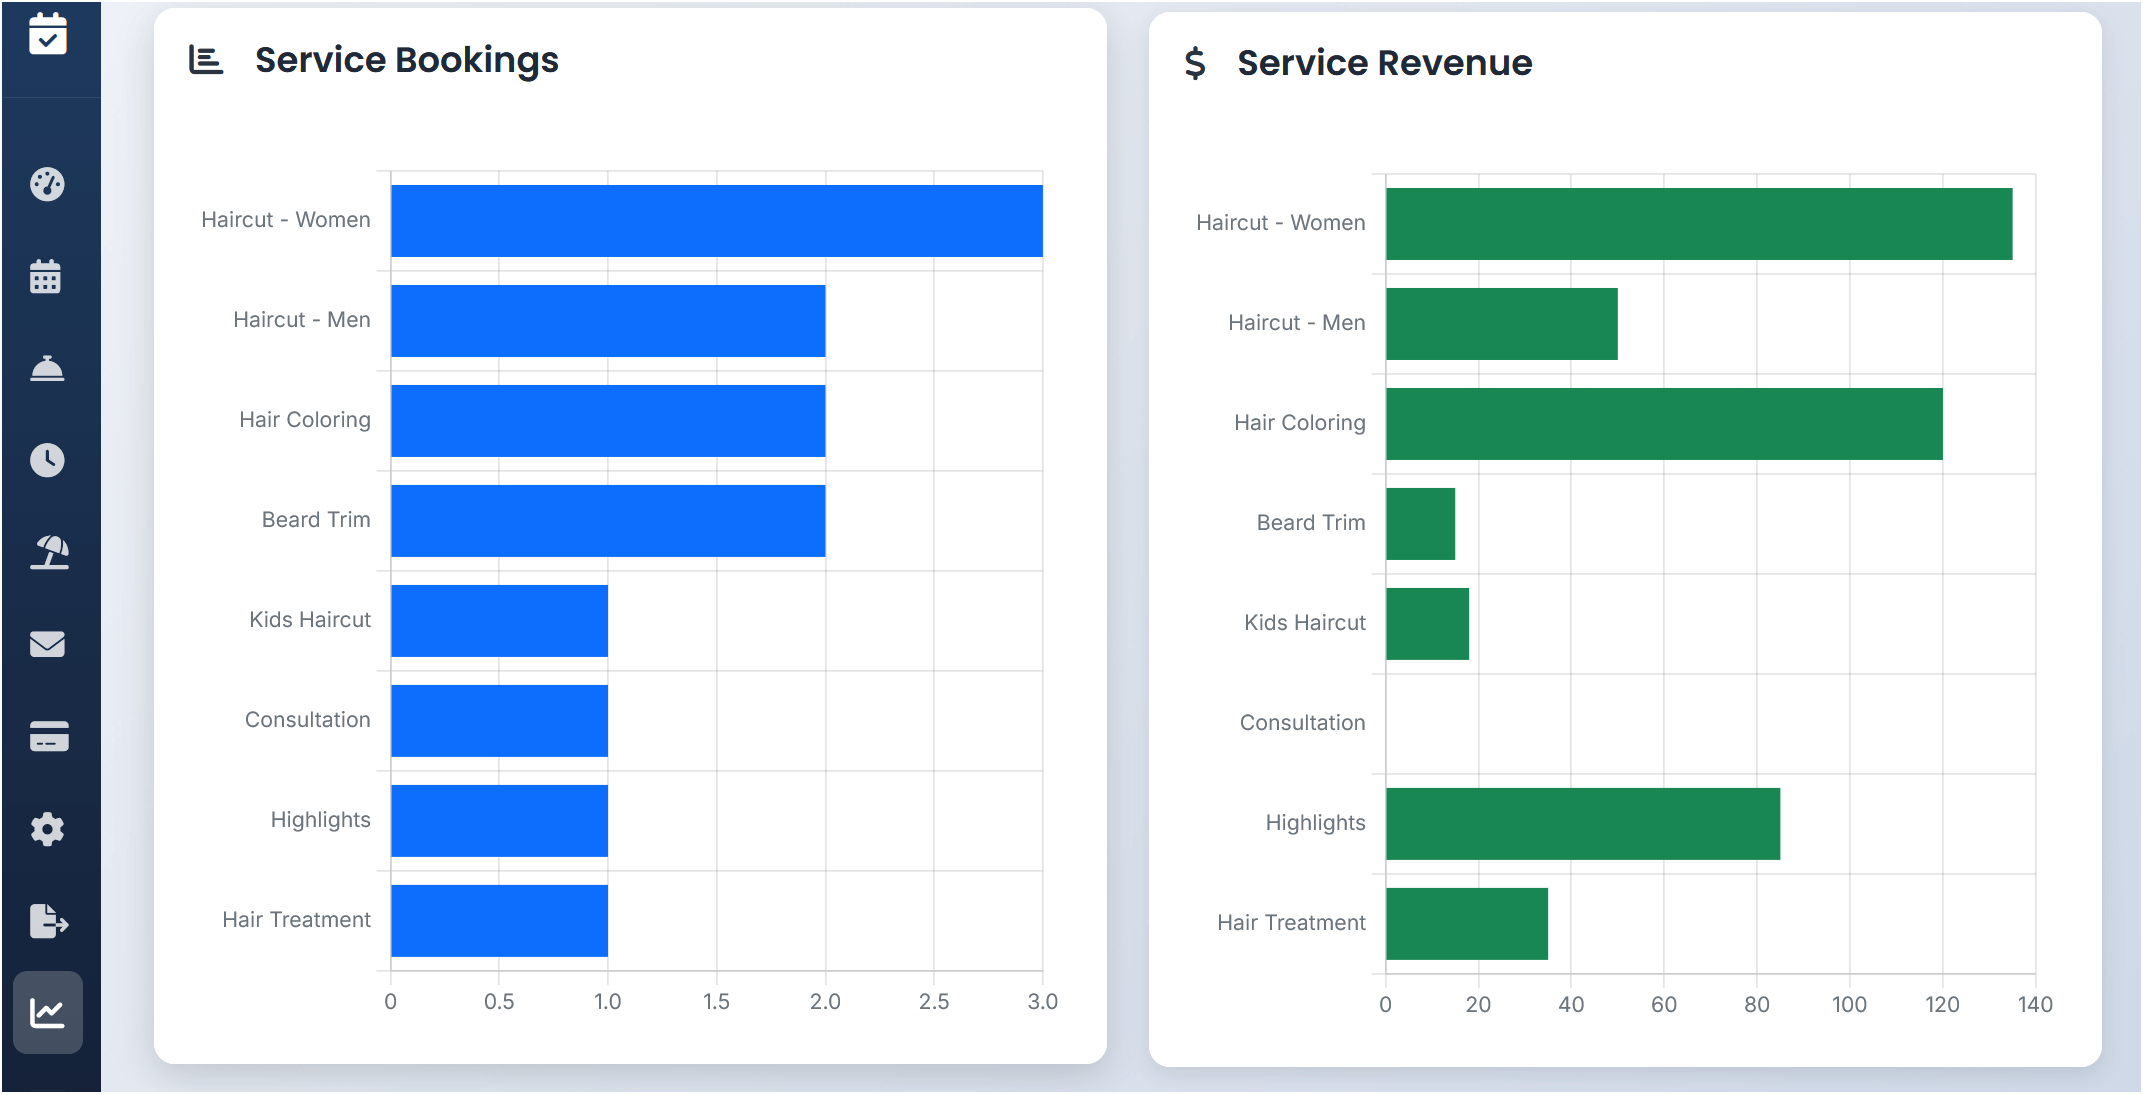Click the Service Revenue heading

1385,63
